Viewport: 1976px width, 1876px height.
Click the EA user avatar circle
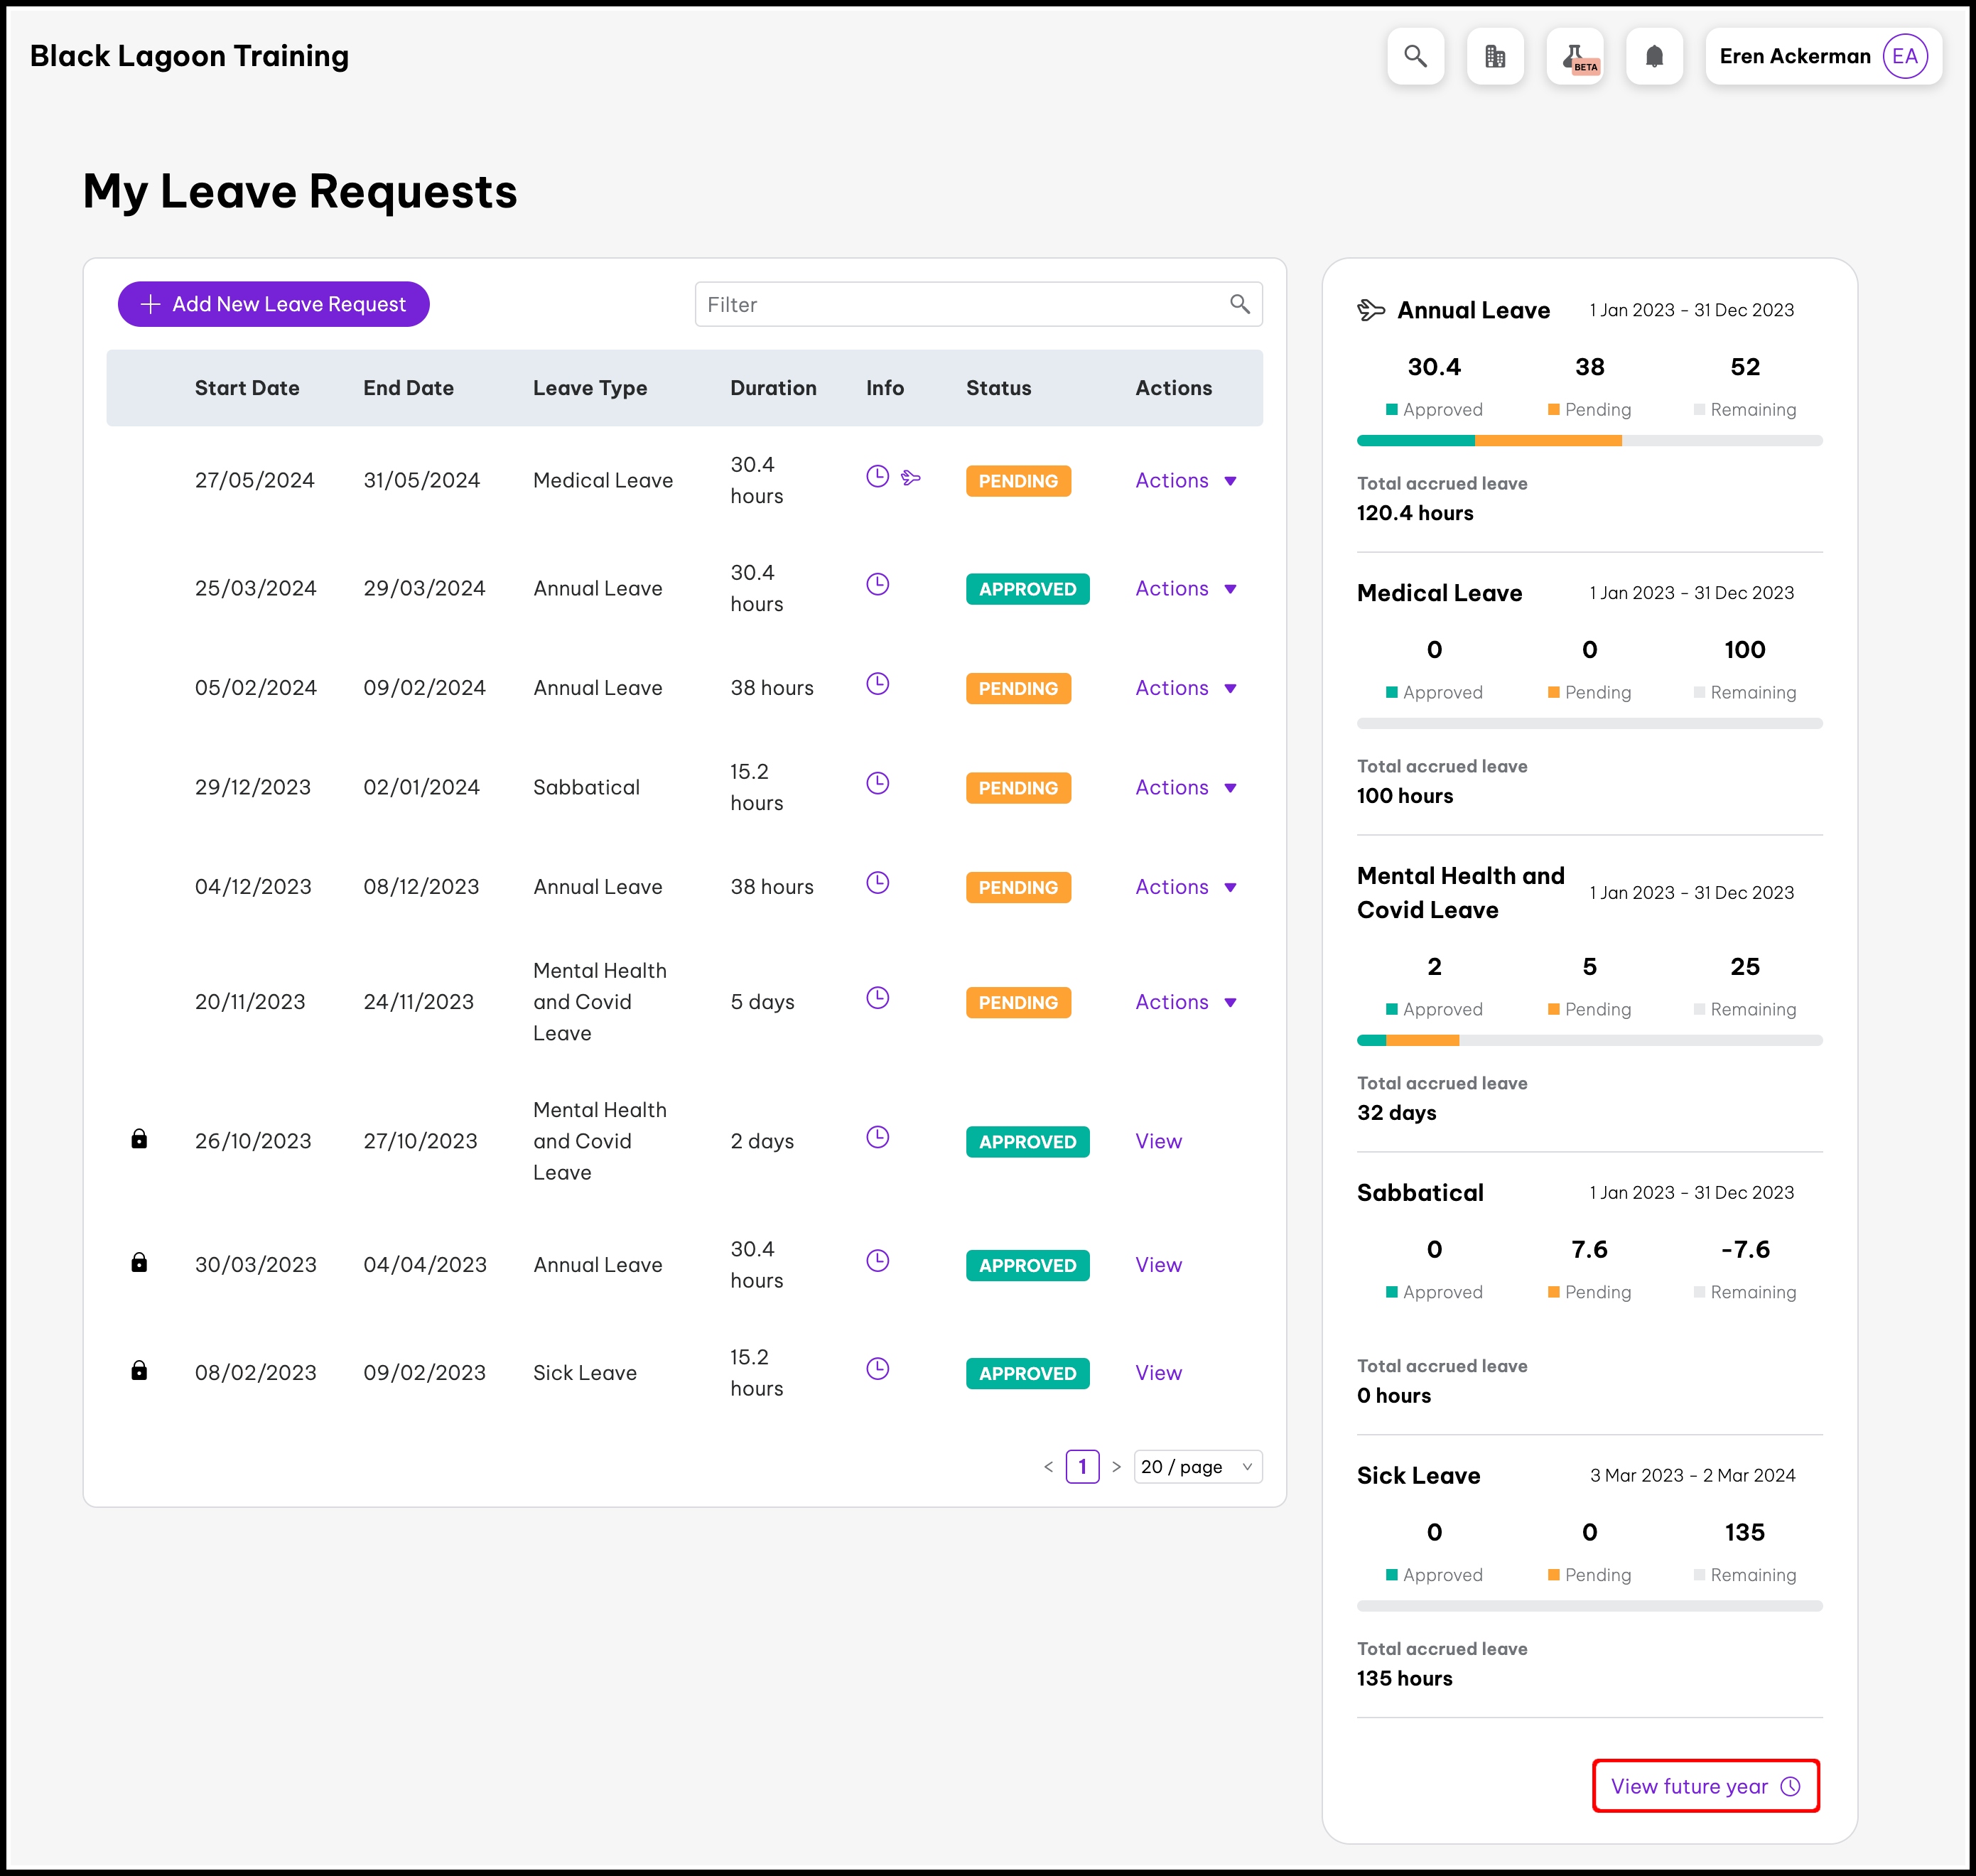(1904, 56)
